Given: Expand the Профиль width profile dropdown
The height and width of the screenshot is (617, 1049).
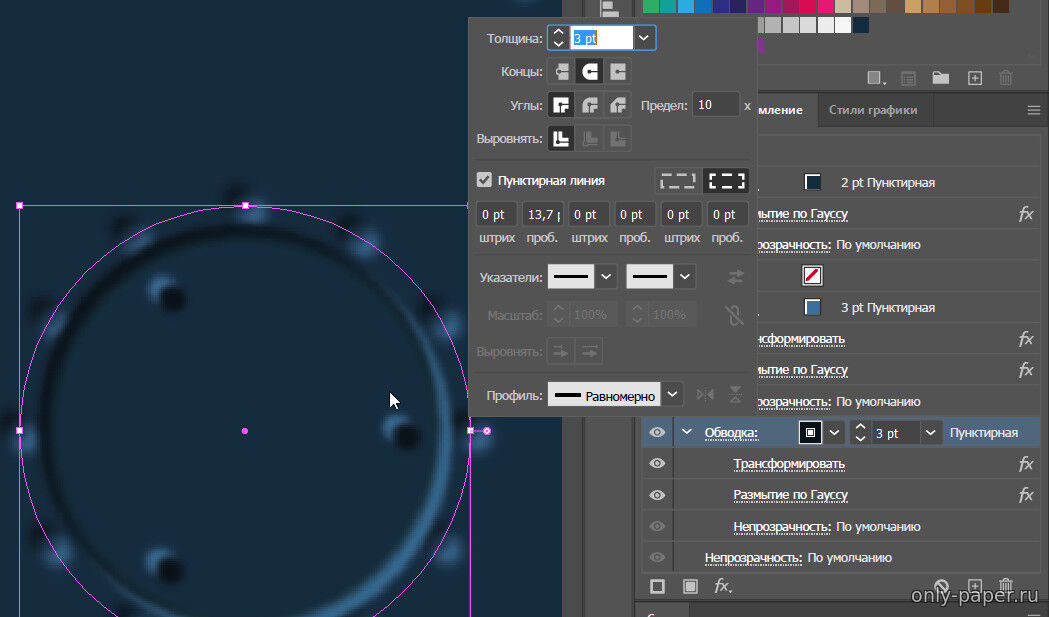Looking at the screenshot, I should coord(674,395).
